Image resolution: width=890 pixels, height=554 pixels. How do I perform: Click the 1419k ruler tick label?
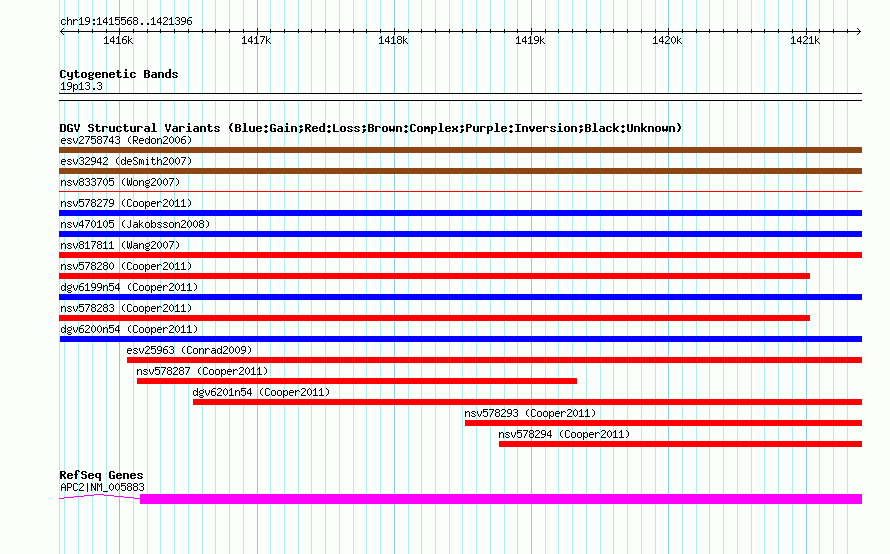530,40
